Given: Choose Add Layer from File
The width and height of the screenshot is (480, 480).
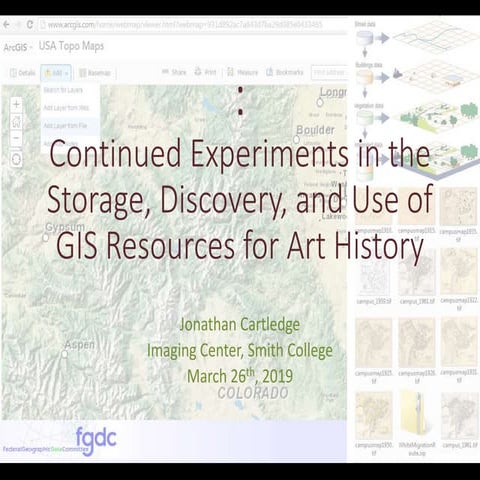Looking at the screenshot, I should pyautogui.click(x=65, y=126).
